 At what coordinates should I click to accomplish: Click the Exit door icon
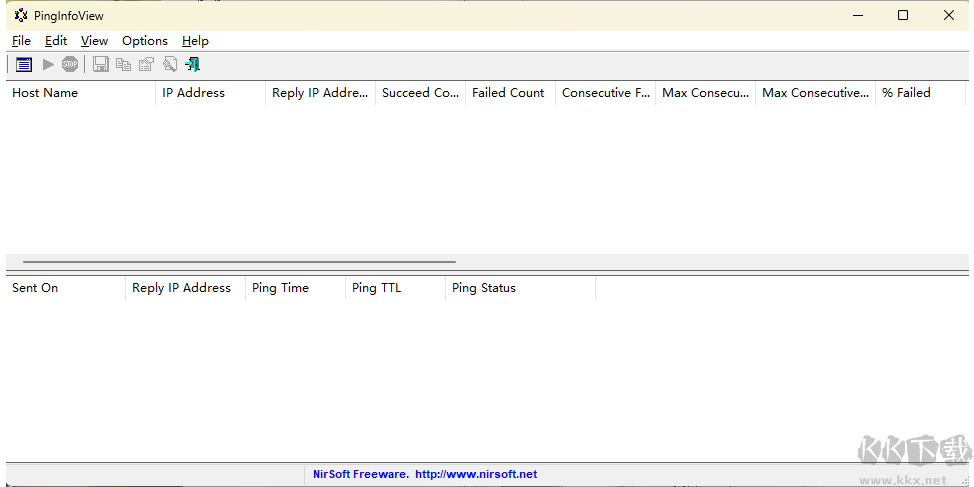[192, 64]
